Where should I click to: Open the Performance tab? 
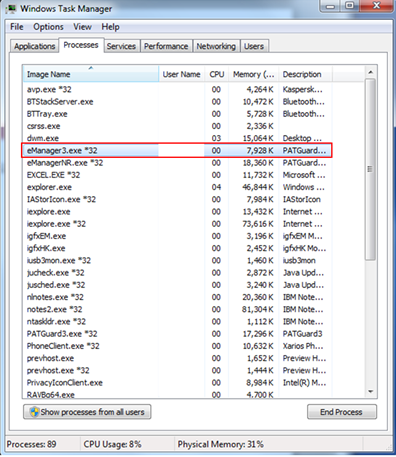[166, 46]
